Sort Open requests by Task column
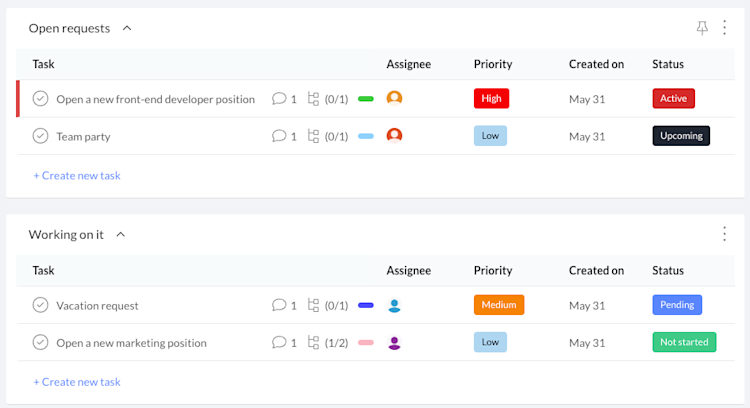The width and height of the screenshot is (750, 408). [43, 64]
